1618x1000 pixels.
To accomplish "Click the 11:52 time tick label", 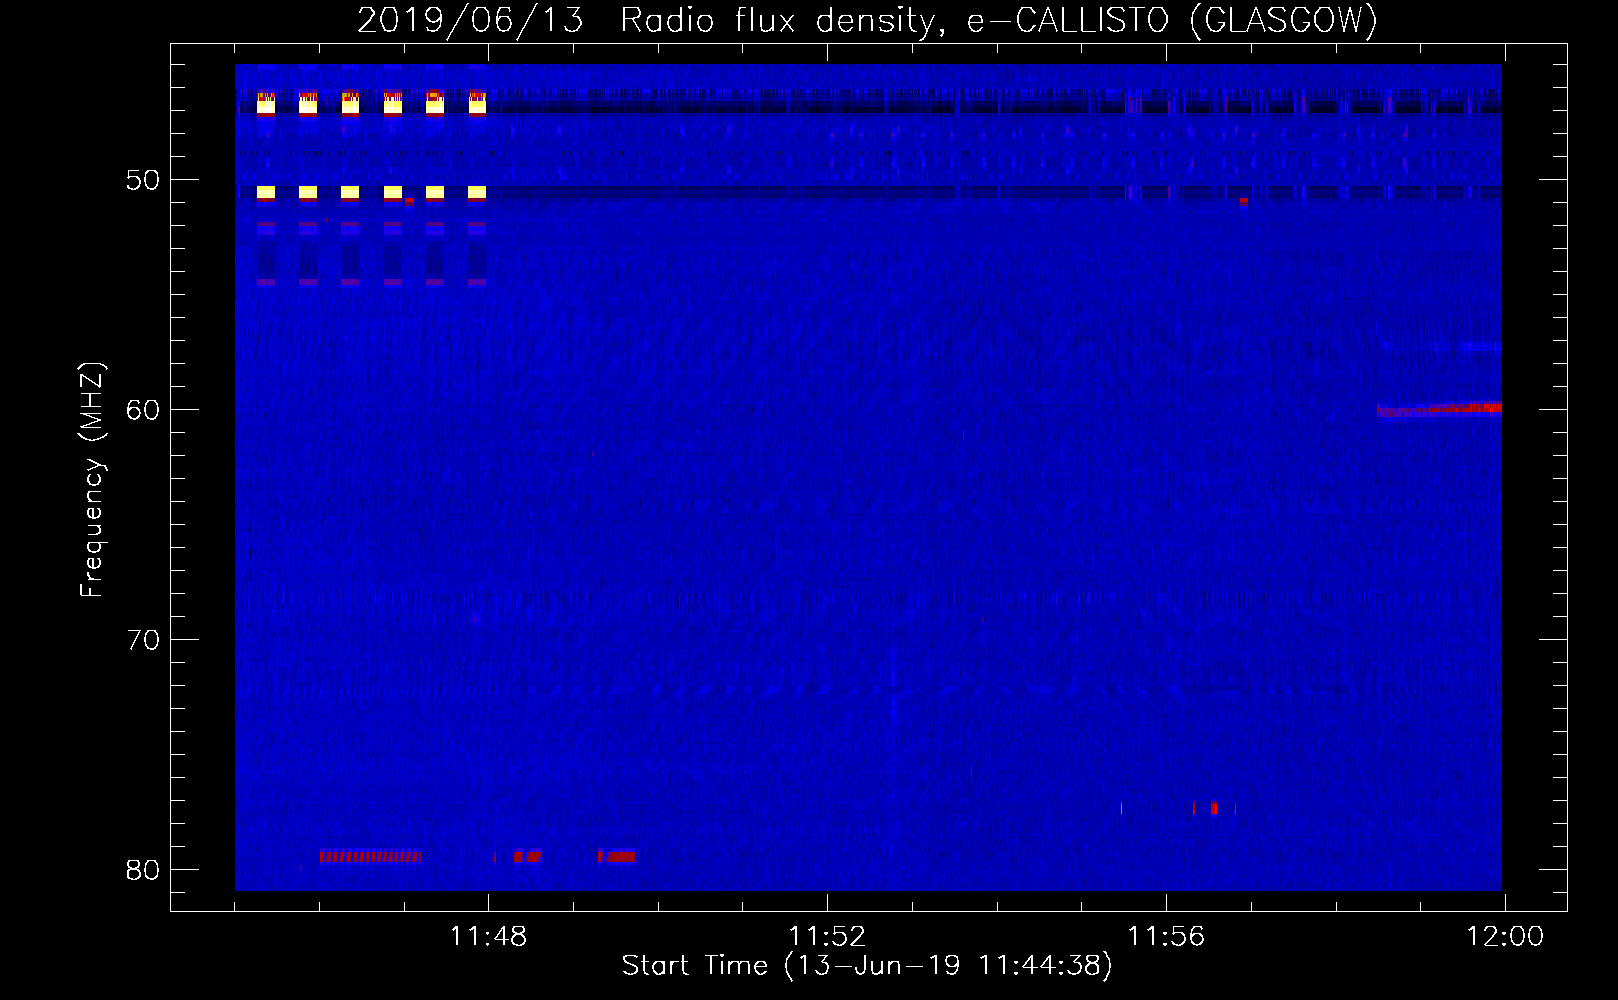I will [x=827, y=937].
